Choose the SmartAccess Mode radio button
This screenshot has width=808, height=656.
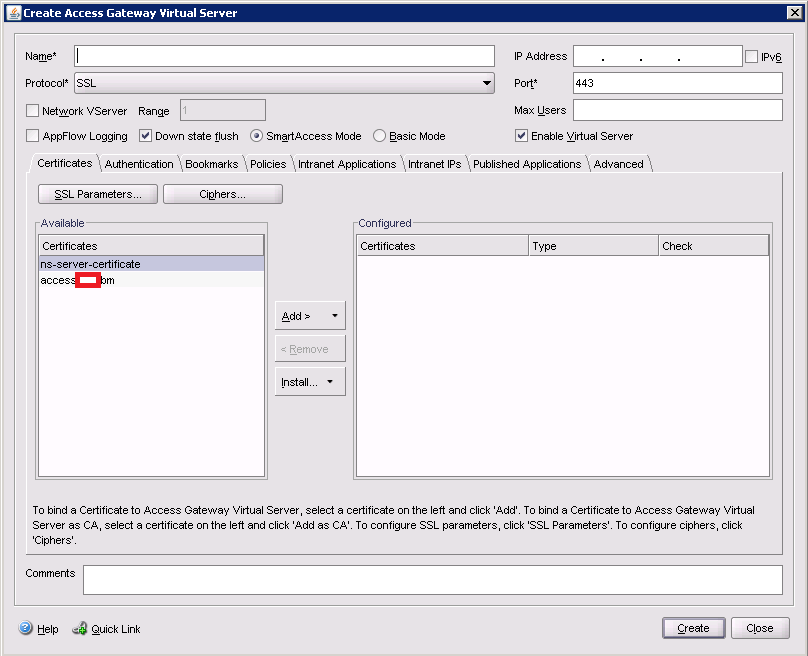[x=257, y=136]
